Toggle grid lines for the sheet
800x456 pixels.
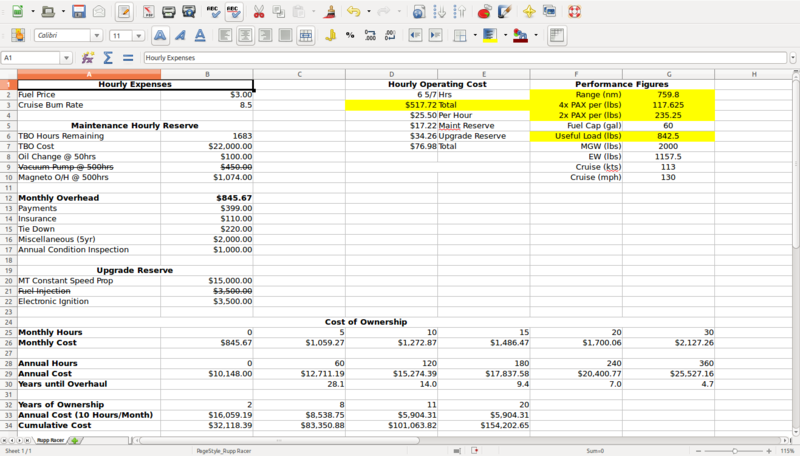pos(557,36)
